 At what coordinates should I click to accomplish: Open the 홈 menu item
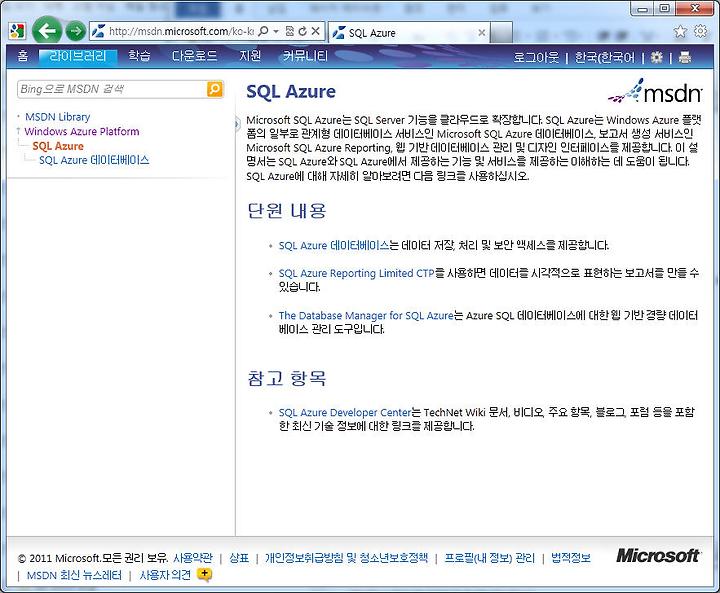22,56
